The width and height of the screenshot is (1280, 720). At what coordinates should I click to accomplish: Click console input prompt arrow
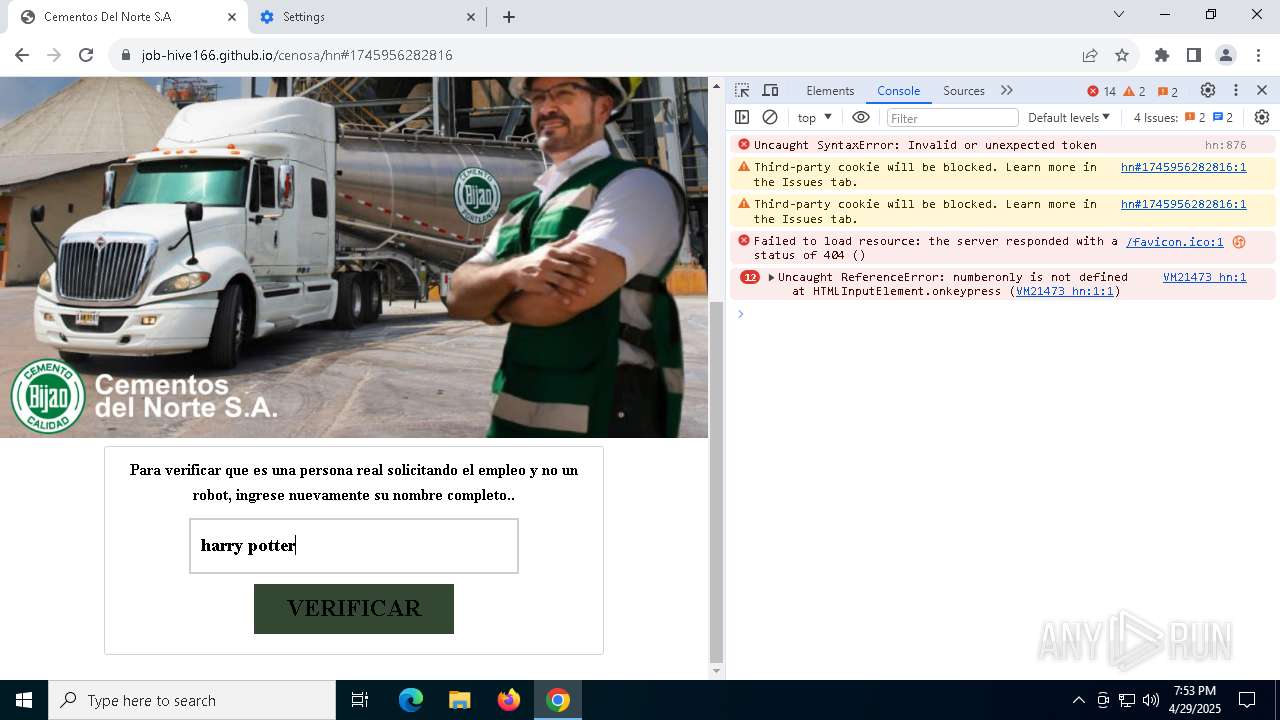[741, 314]
